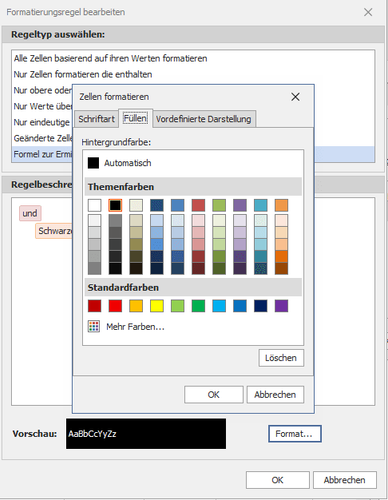Select the Nur obere oder rule type

pyautogui.click(x=42, y=90)
